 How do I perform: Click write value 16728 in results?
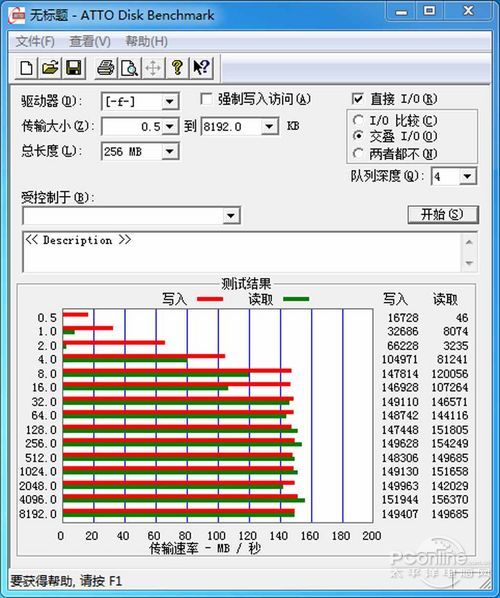403,318
